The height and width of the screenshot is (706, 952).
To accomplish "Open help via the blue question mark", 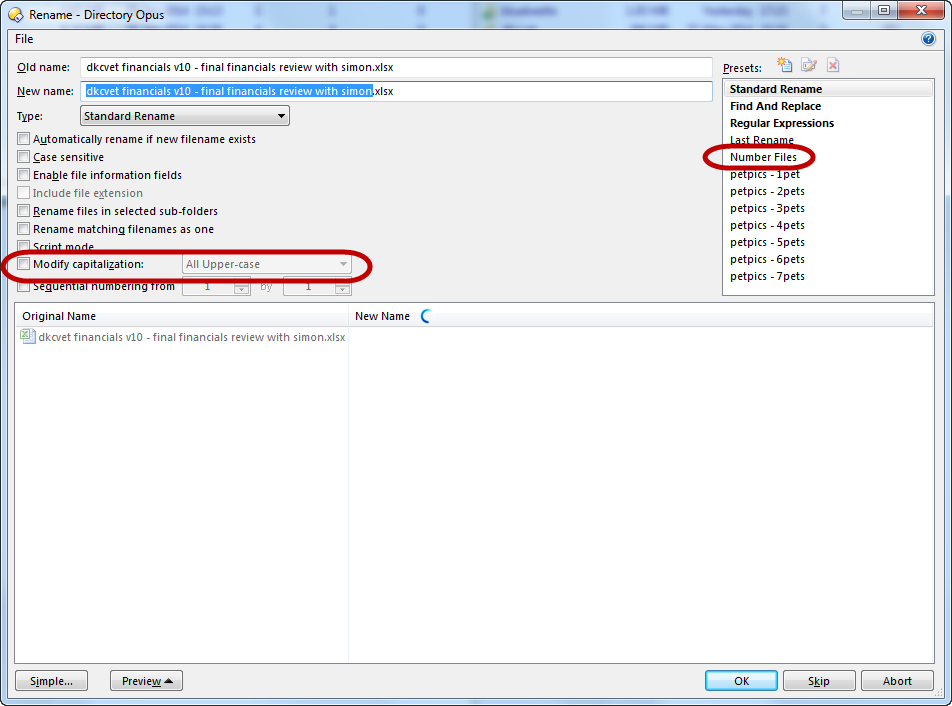I will [x=928, y=39].
